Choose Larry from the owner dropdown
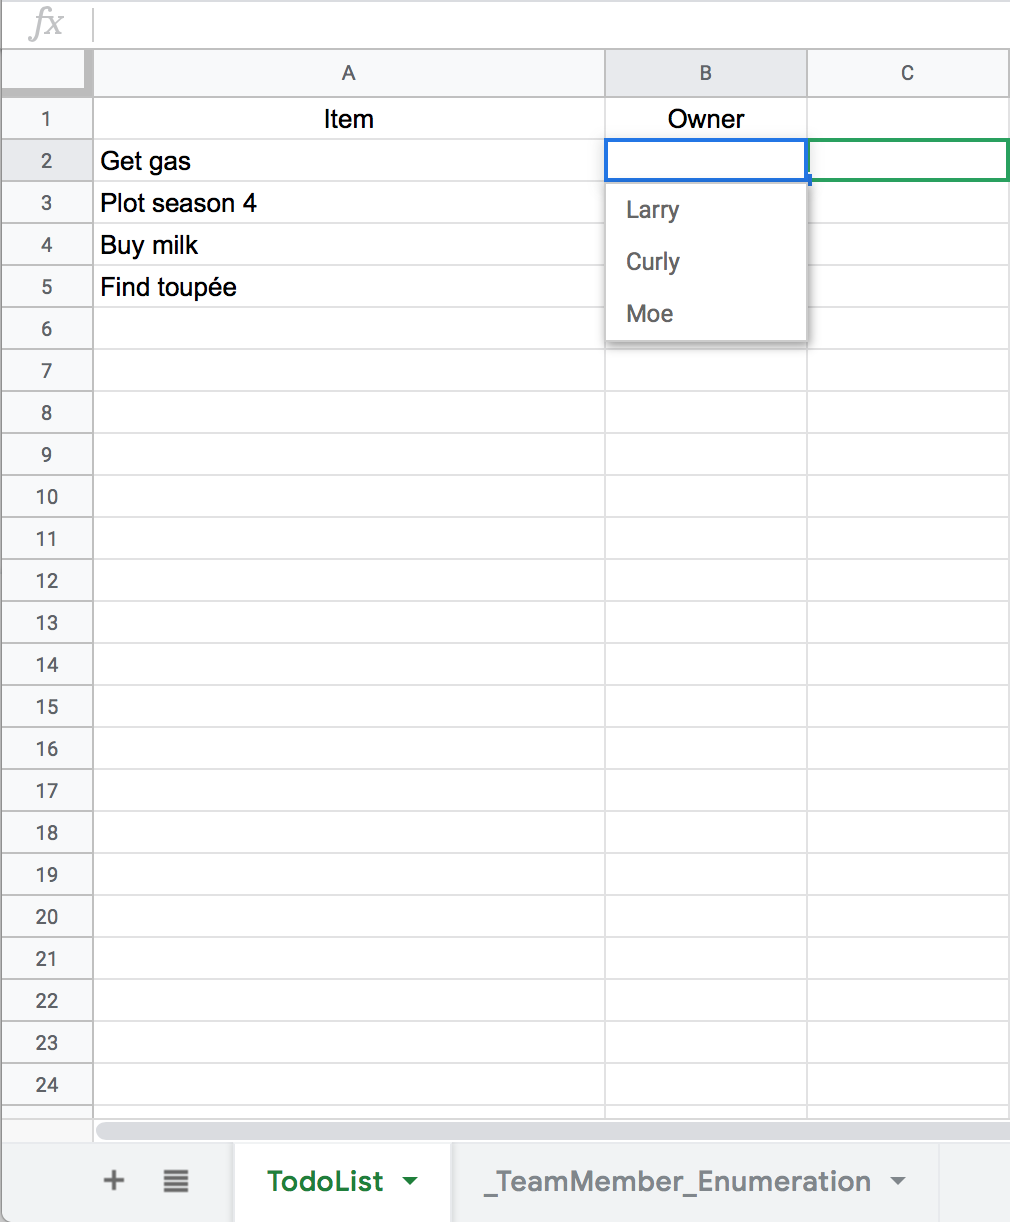This screenshot has width=1010, height=1222. [653, 210]
